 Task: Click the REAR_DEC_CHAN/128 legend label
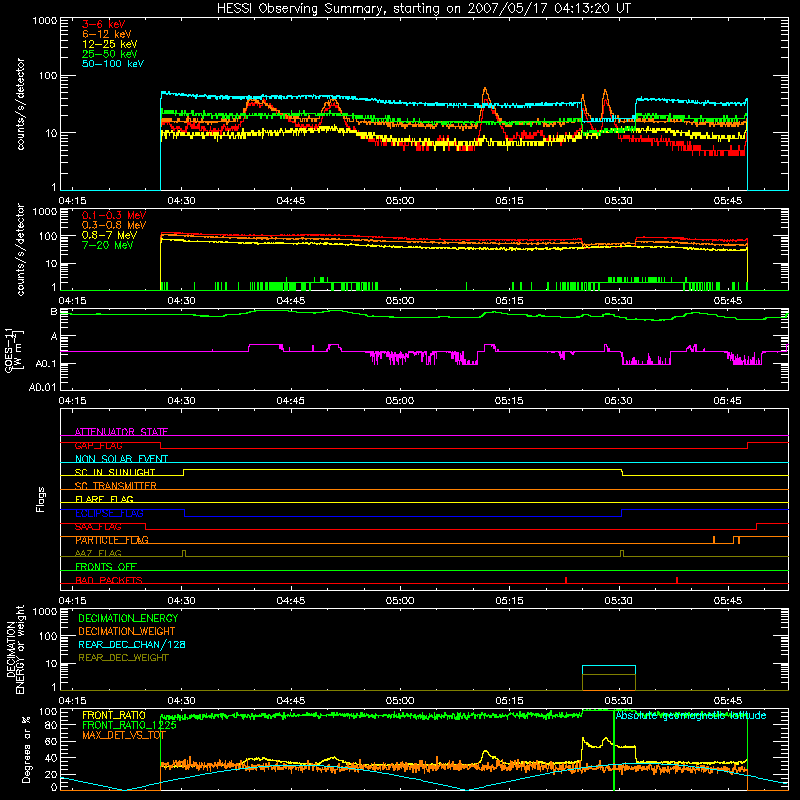[132, 644]
